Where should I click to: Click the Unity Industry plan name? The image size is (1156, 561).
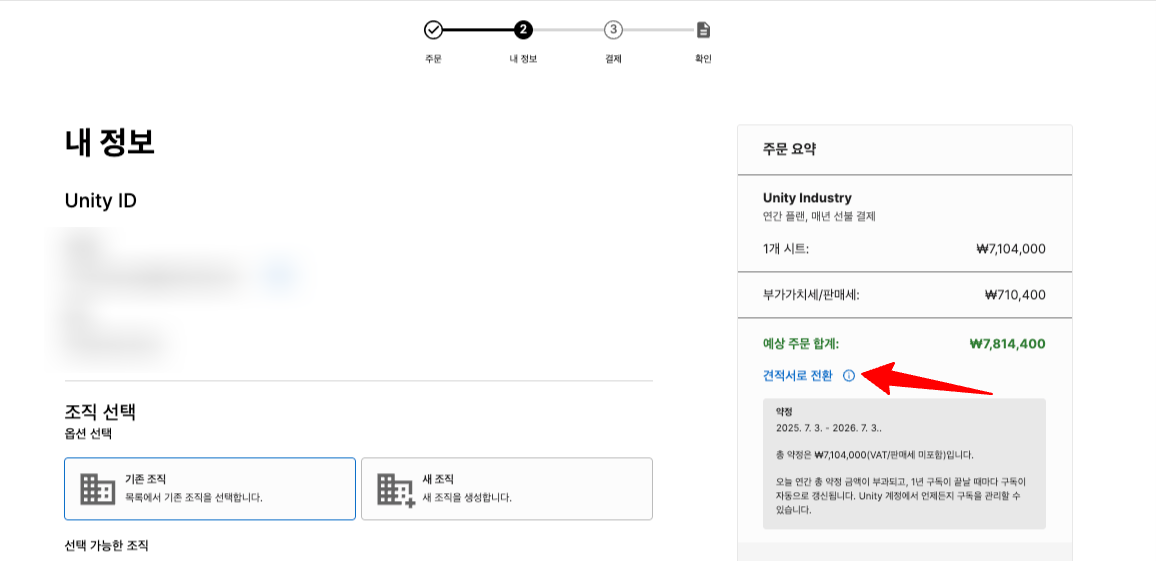807,198
